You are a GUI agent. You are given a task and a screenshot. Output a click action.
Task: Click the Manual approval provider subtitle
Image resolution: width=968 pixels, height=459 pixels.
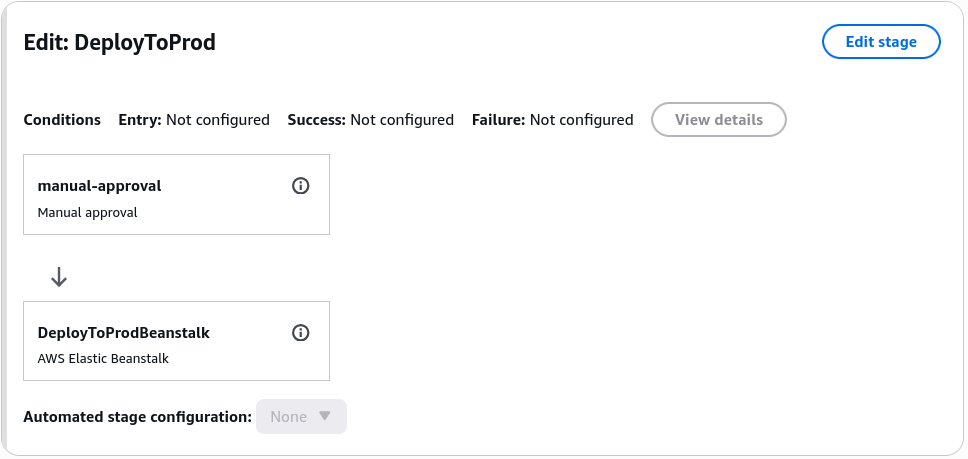(x=88, y=213)
